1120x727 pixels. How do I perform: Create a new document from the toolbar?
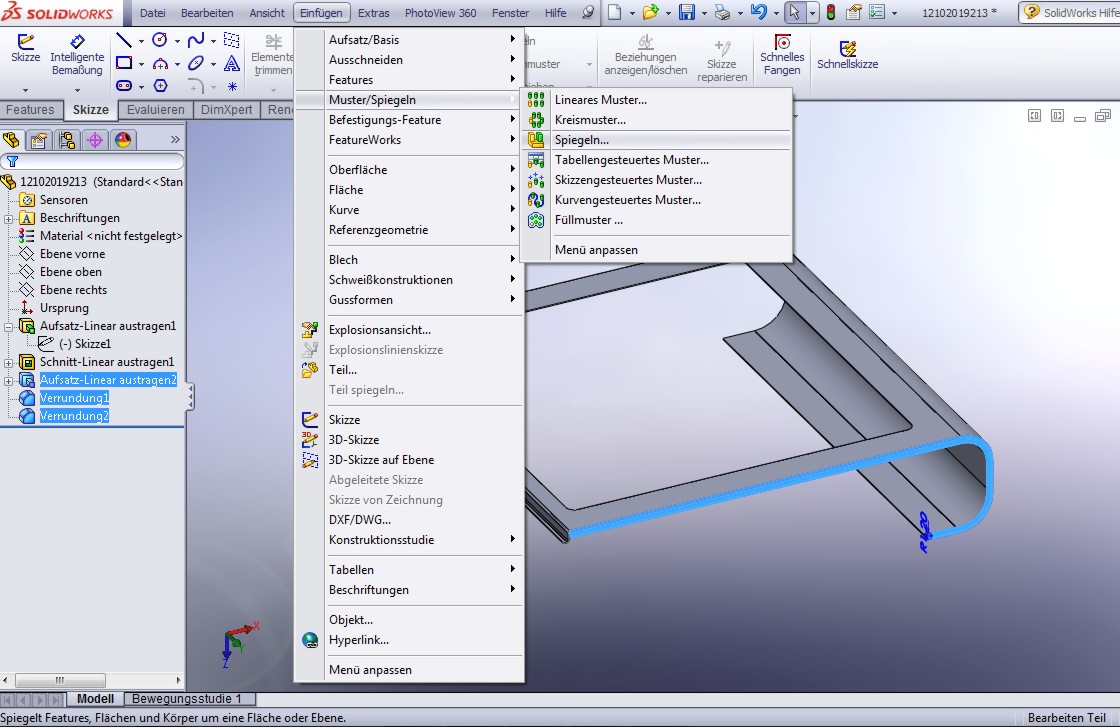pyautogui.click(x=614, y=12)
